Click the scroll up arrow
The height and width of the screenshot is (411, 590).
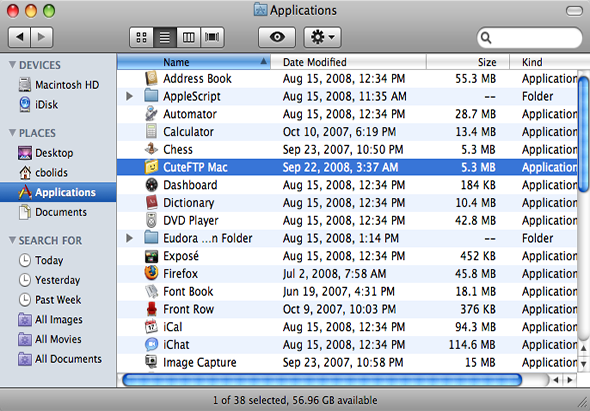584,349
